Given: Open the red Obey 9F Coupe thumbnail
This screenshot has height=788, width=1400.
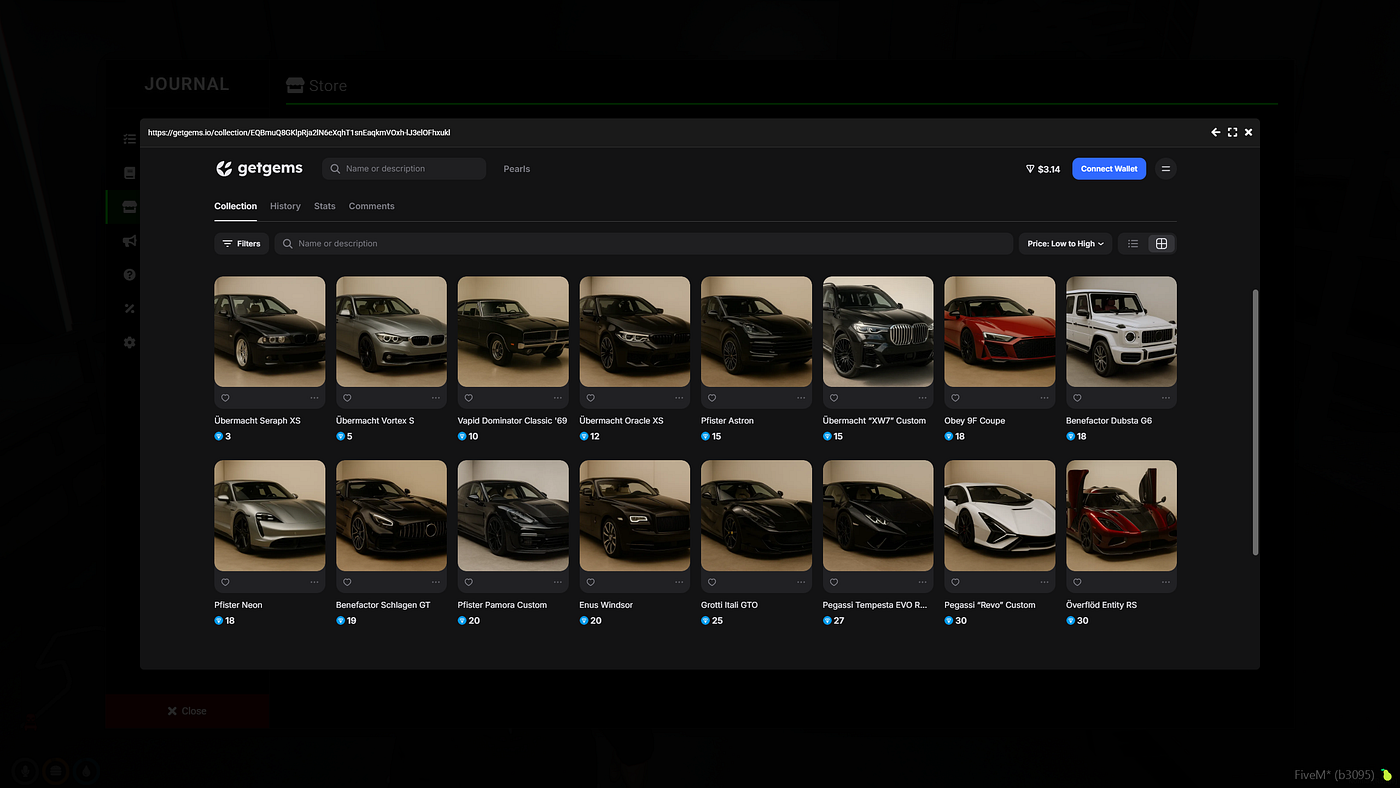Looking at the screenshot, I should point(1000,332).
